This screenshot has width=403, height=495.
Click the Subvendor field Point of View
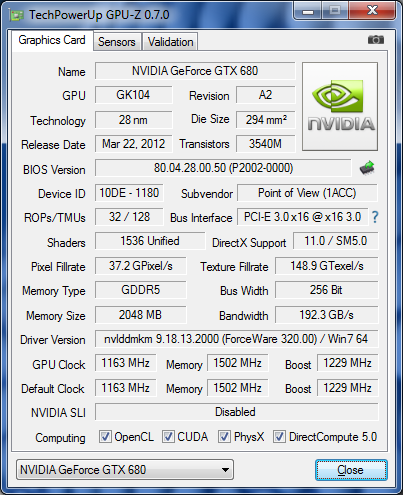307,193
